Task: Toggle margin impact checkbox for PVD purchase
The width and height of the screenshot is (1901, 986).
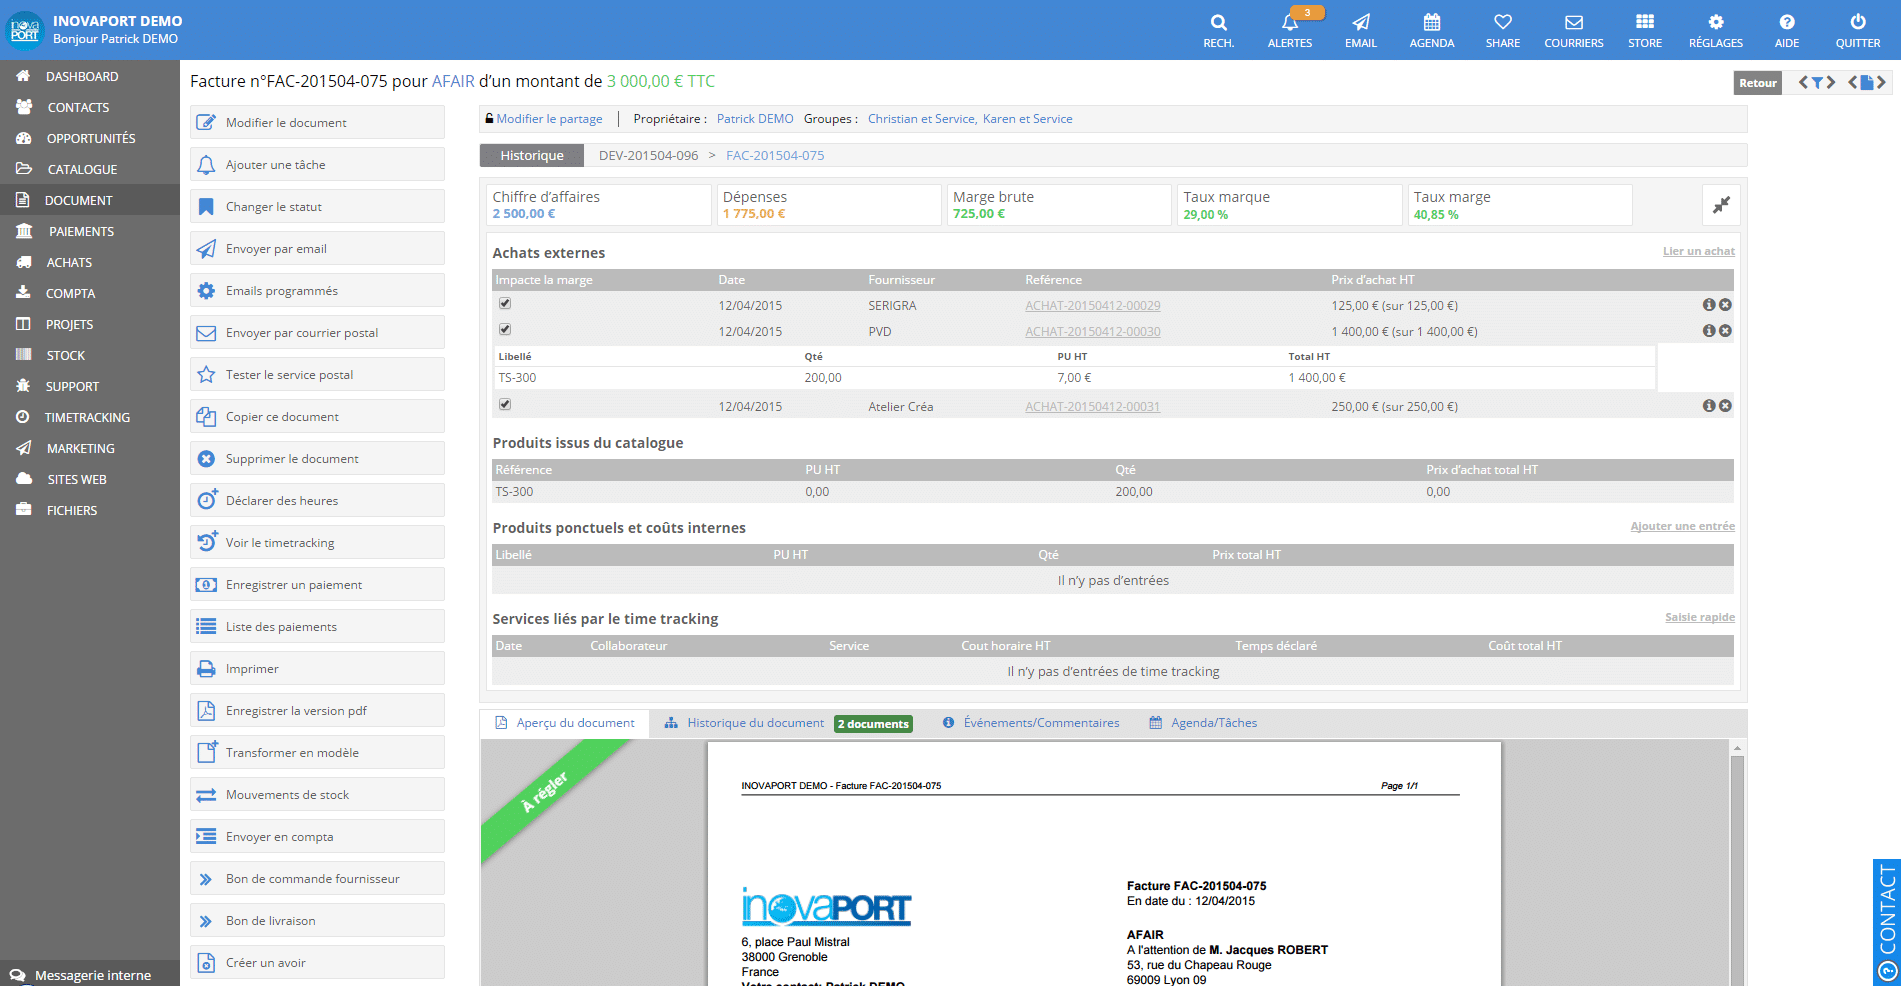Action: pos(505,329)
